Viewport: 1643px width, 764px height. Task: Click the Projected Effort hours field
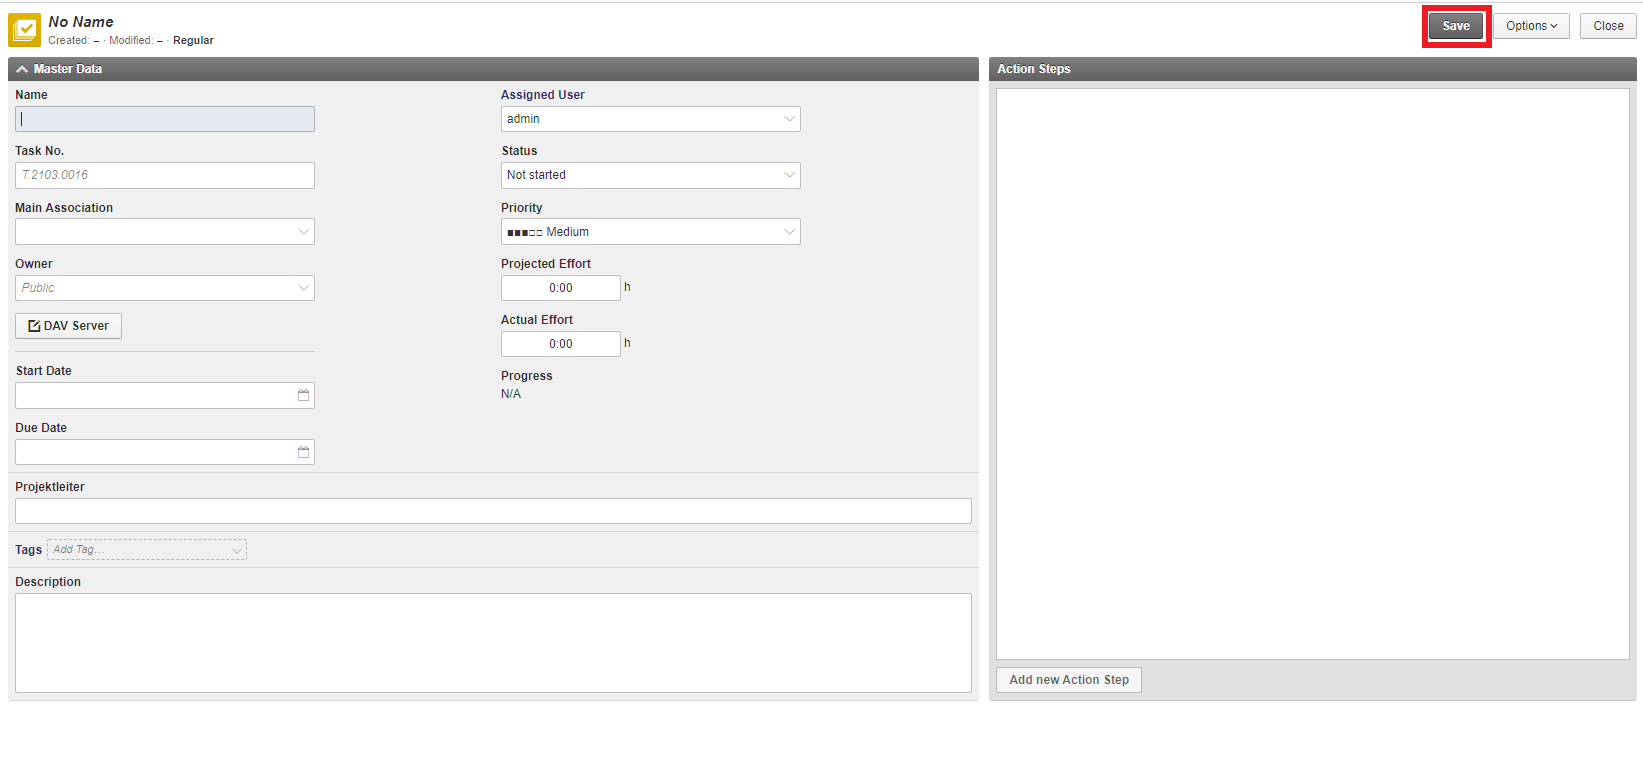click(560, 288)
